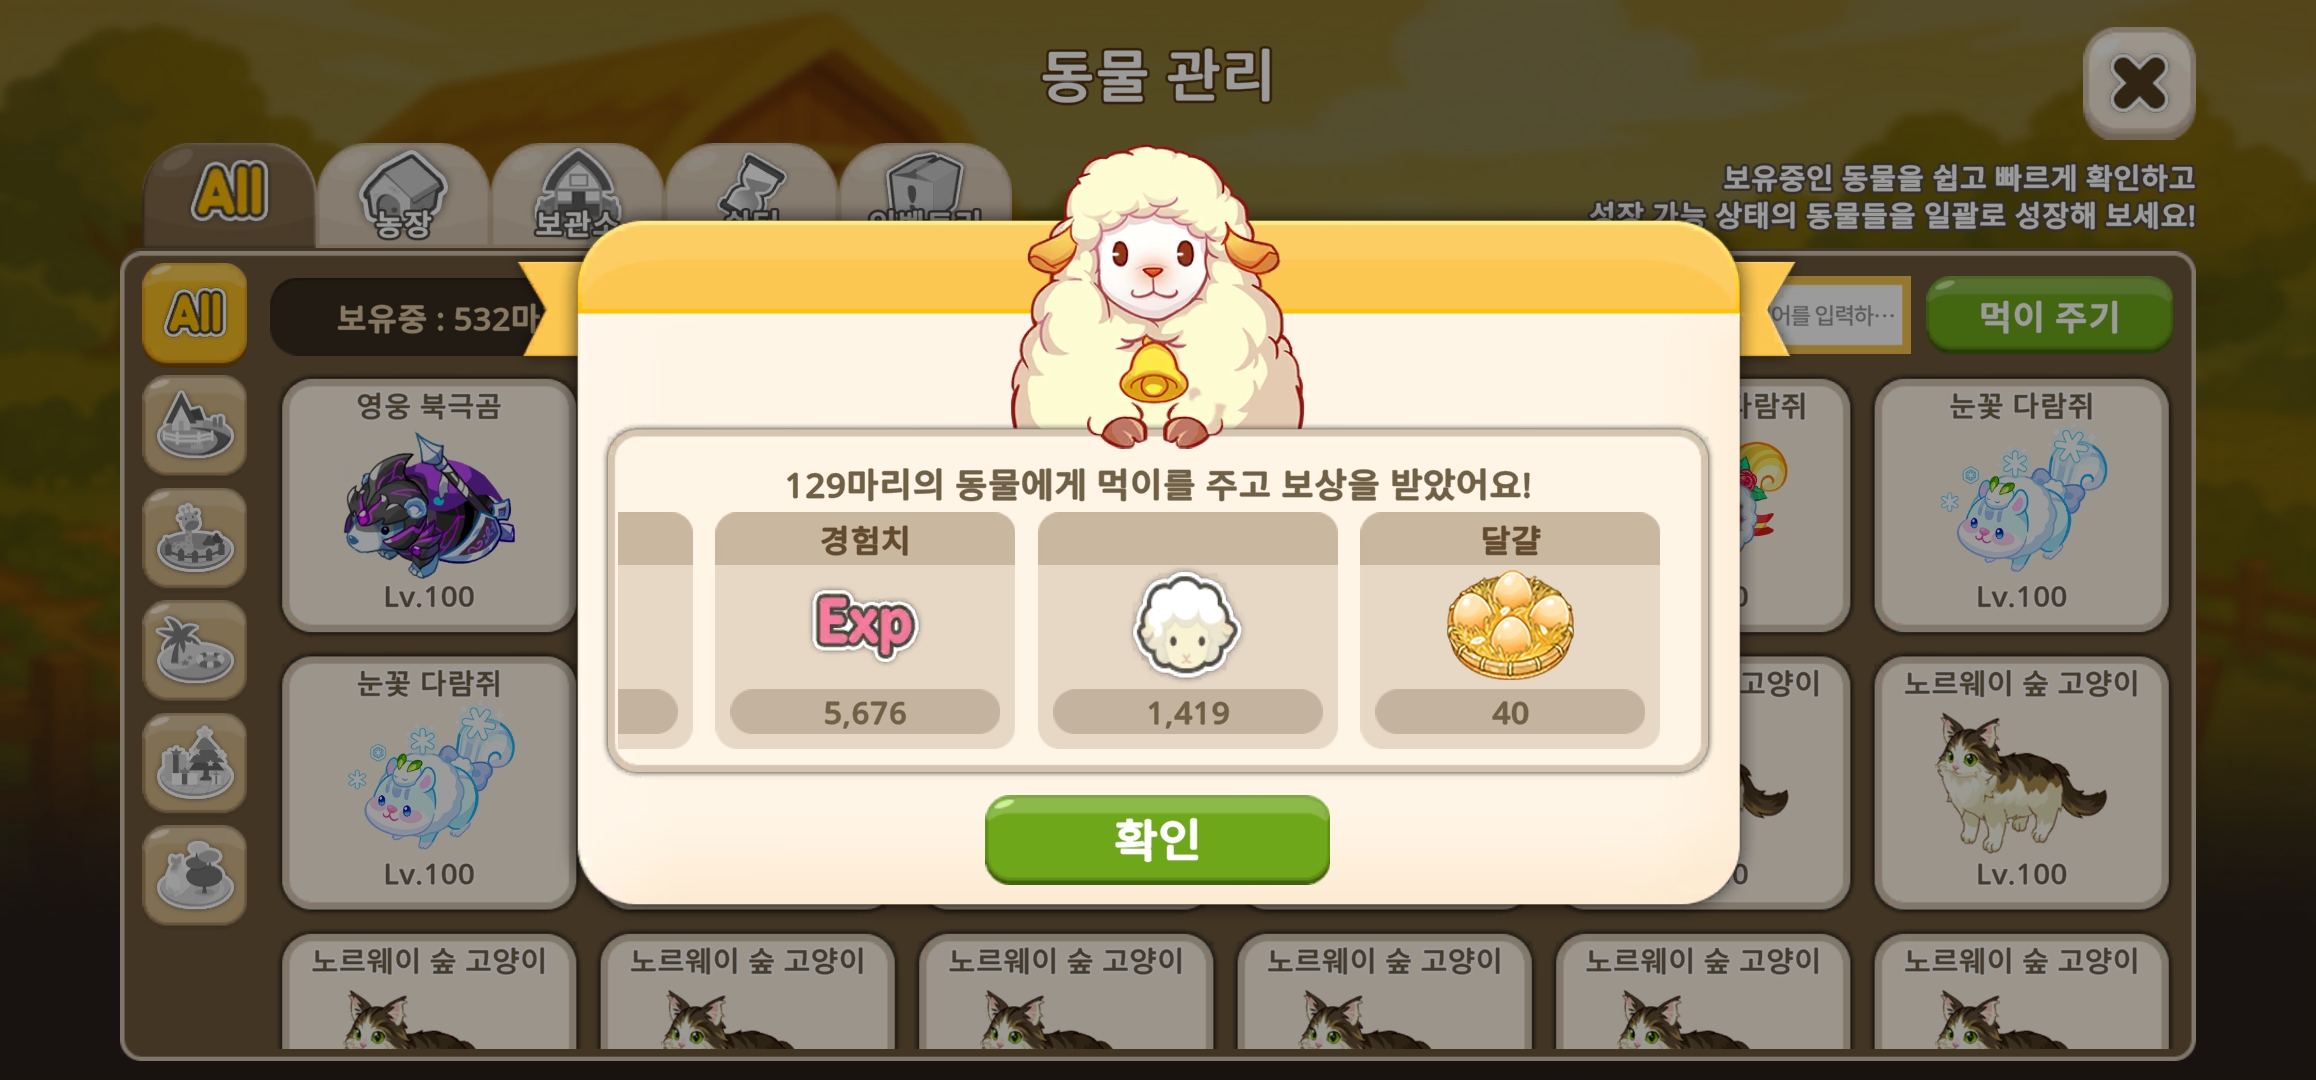Click the 먹이 주기 feed button
Viewport: 2316px width, 1080px height.
coord(2049,316)
